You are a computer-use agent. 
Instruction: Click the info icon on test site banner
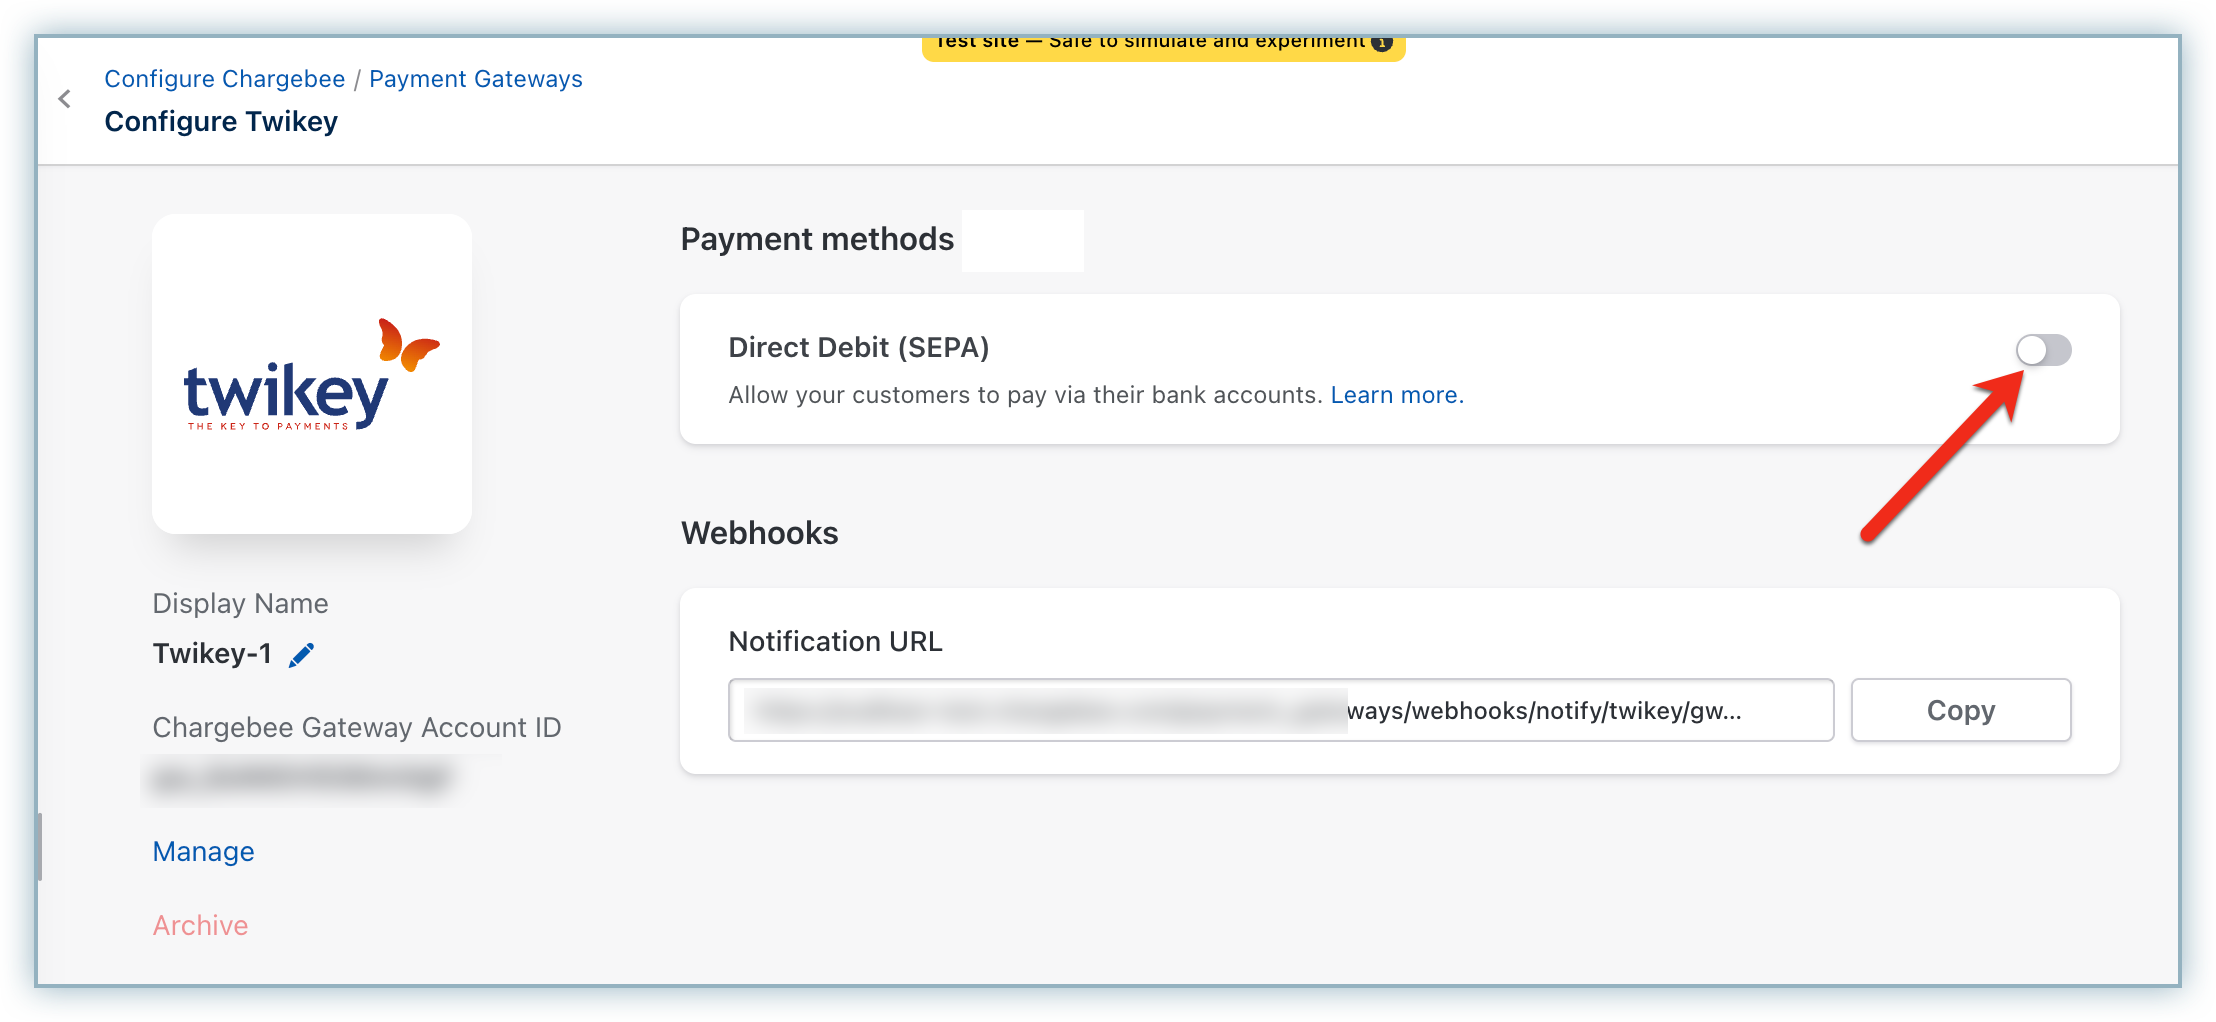[x=1382, y=43]
